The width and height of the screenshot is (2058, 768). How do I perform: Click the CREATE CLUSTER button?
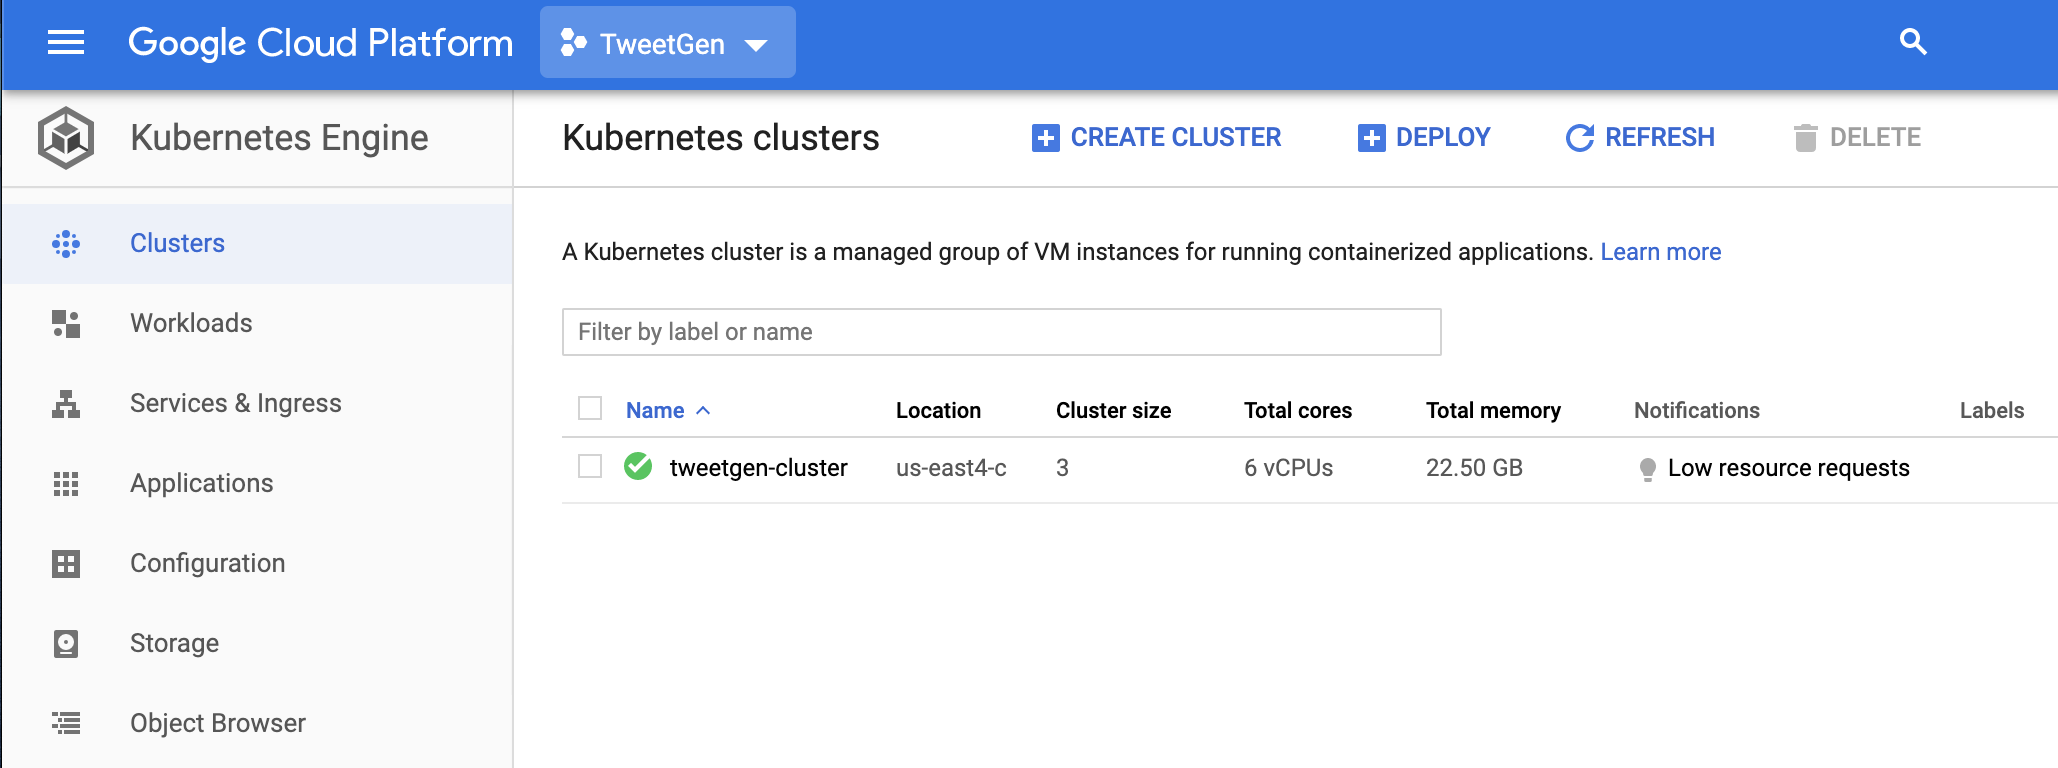[1156, 138]
